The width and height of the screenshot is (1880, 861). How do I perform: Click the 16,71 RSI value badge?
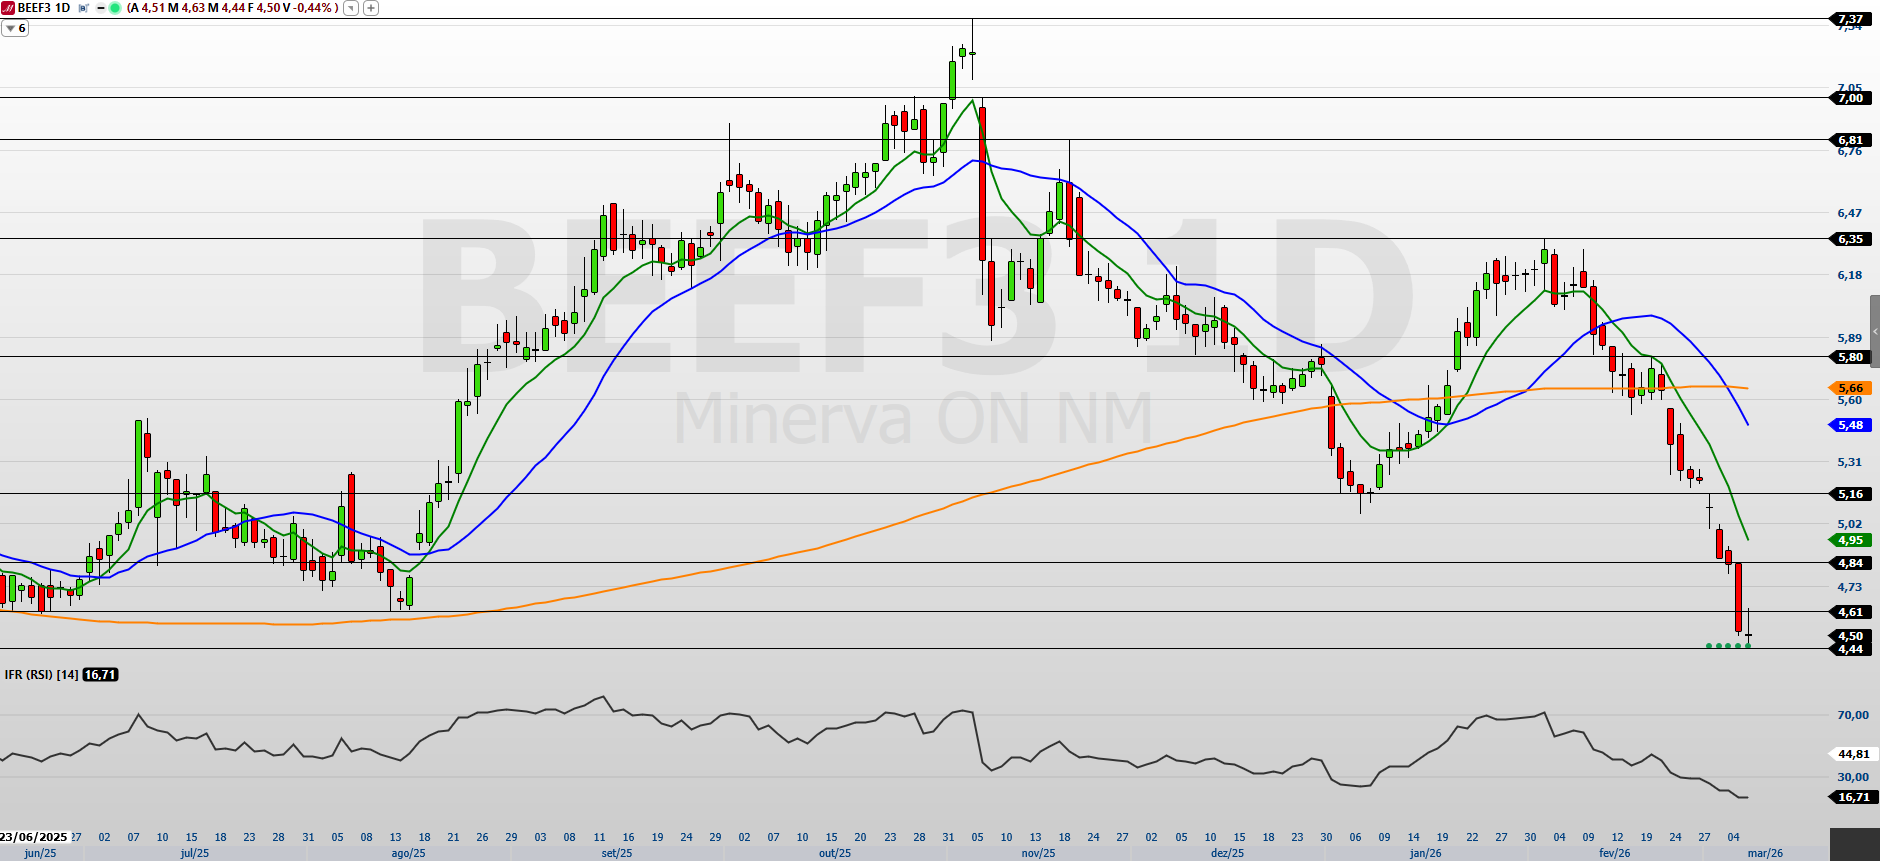(100, 675)
